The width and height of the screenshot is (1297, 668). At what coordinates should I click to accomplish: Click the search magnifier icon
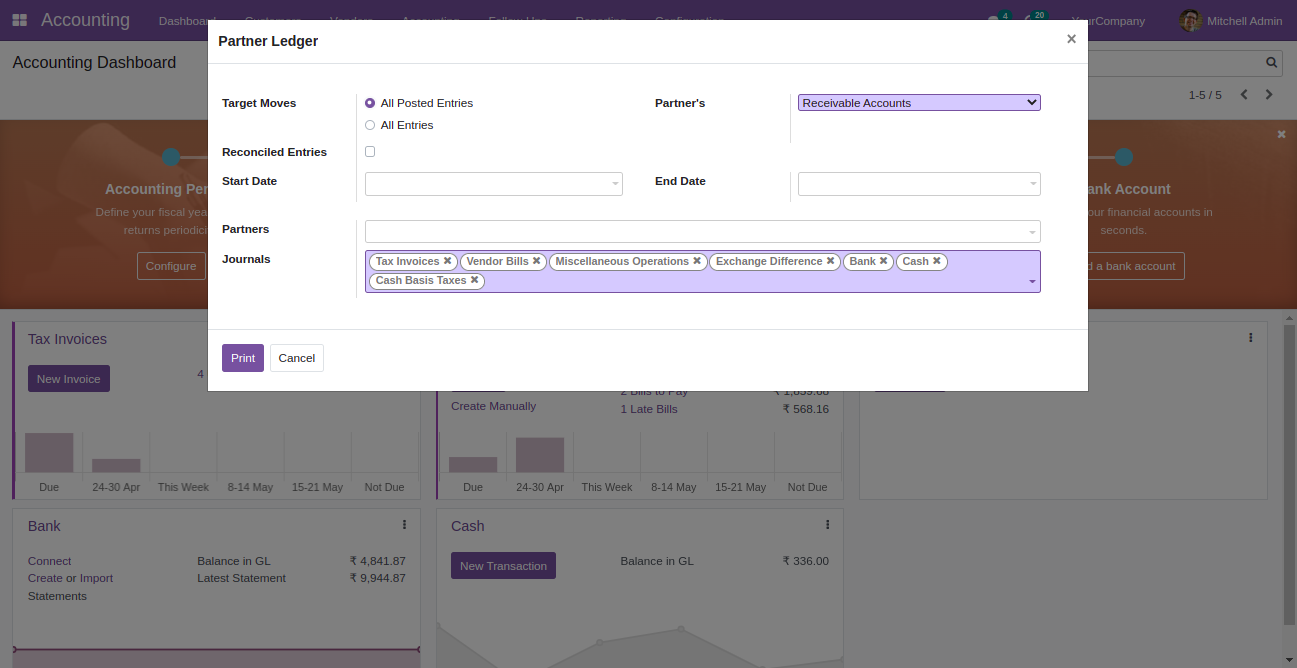click(x=1272, y=62)
